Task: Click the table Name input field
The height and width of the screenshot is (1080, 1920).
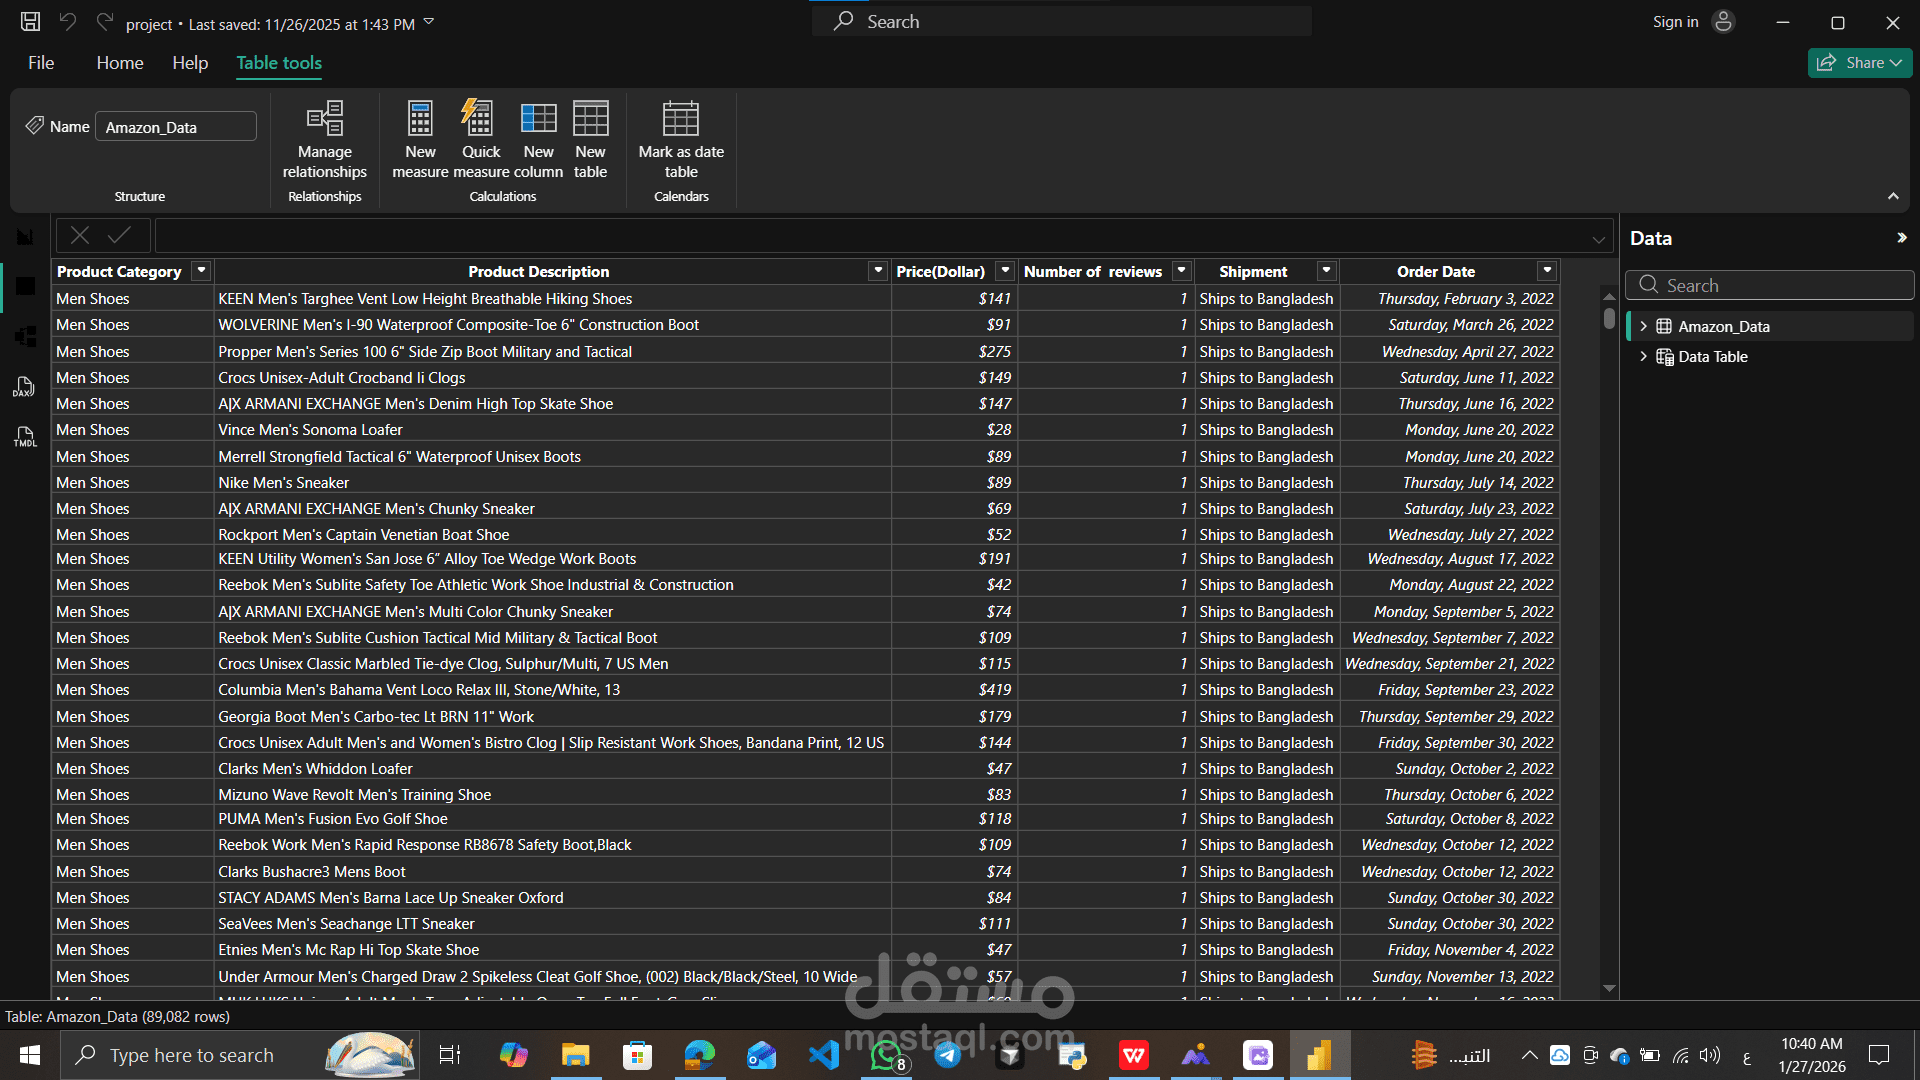Action: [175, 127]
